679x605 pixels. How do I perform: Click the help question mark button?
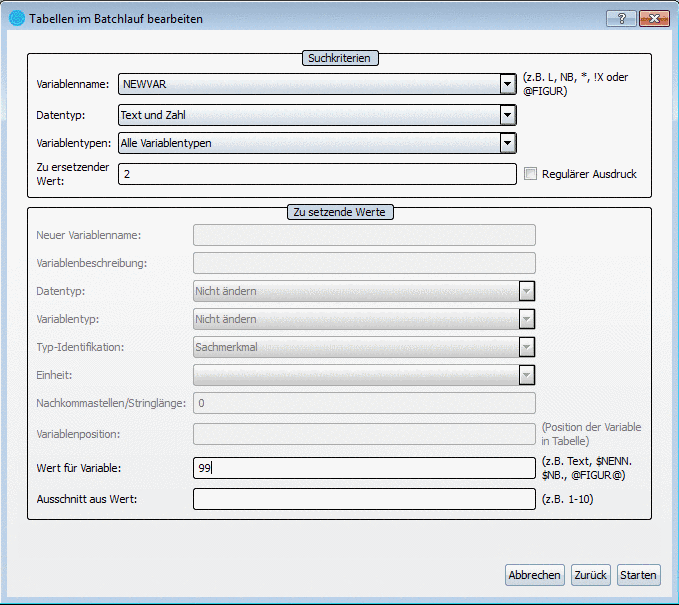(x=621, y=18)
